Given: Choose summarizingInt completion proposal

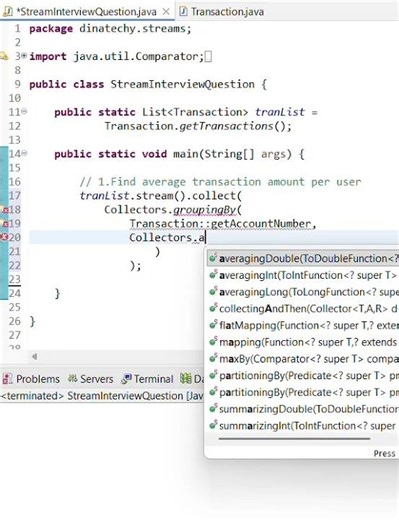Looking at the screenshot, I should (303, 426).
